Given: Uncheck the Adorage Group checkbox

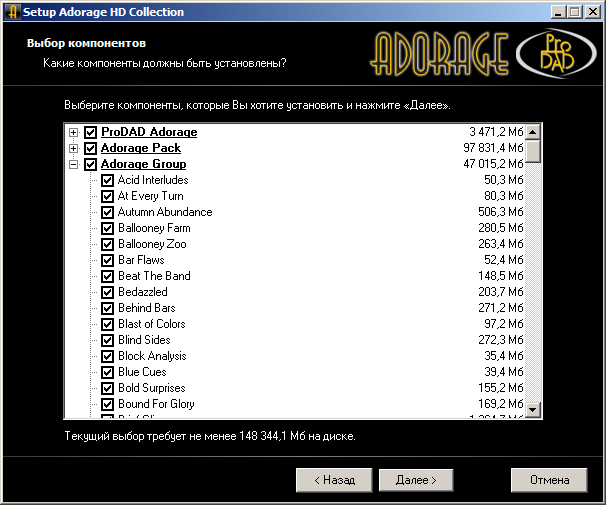Looking at the screenshot, I should point(90,164).
